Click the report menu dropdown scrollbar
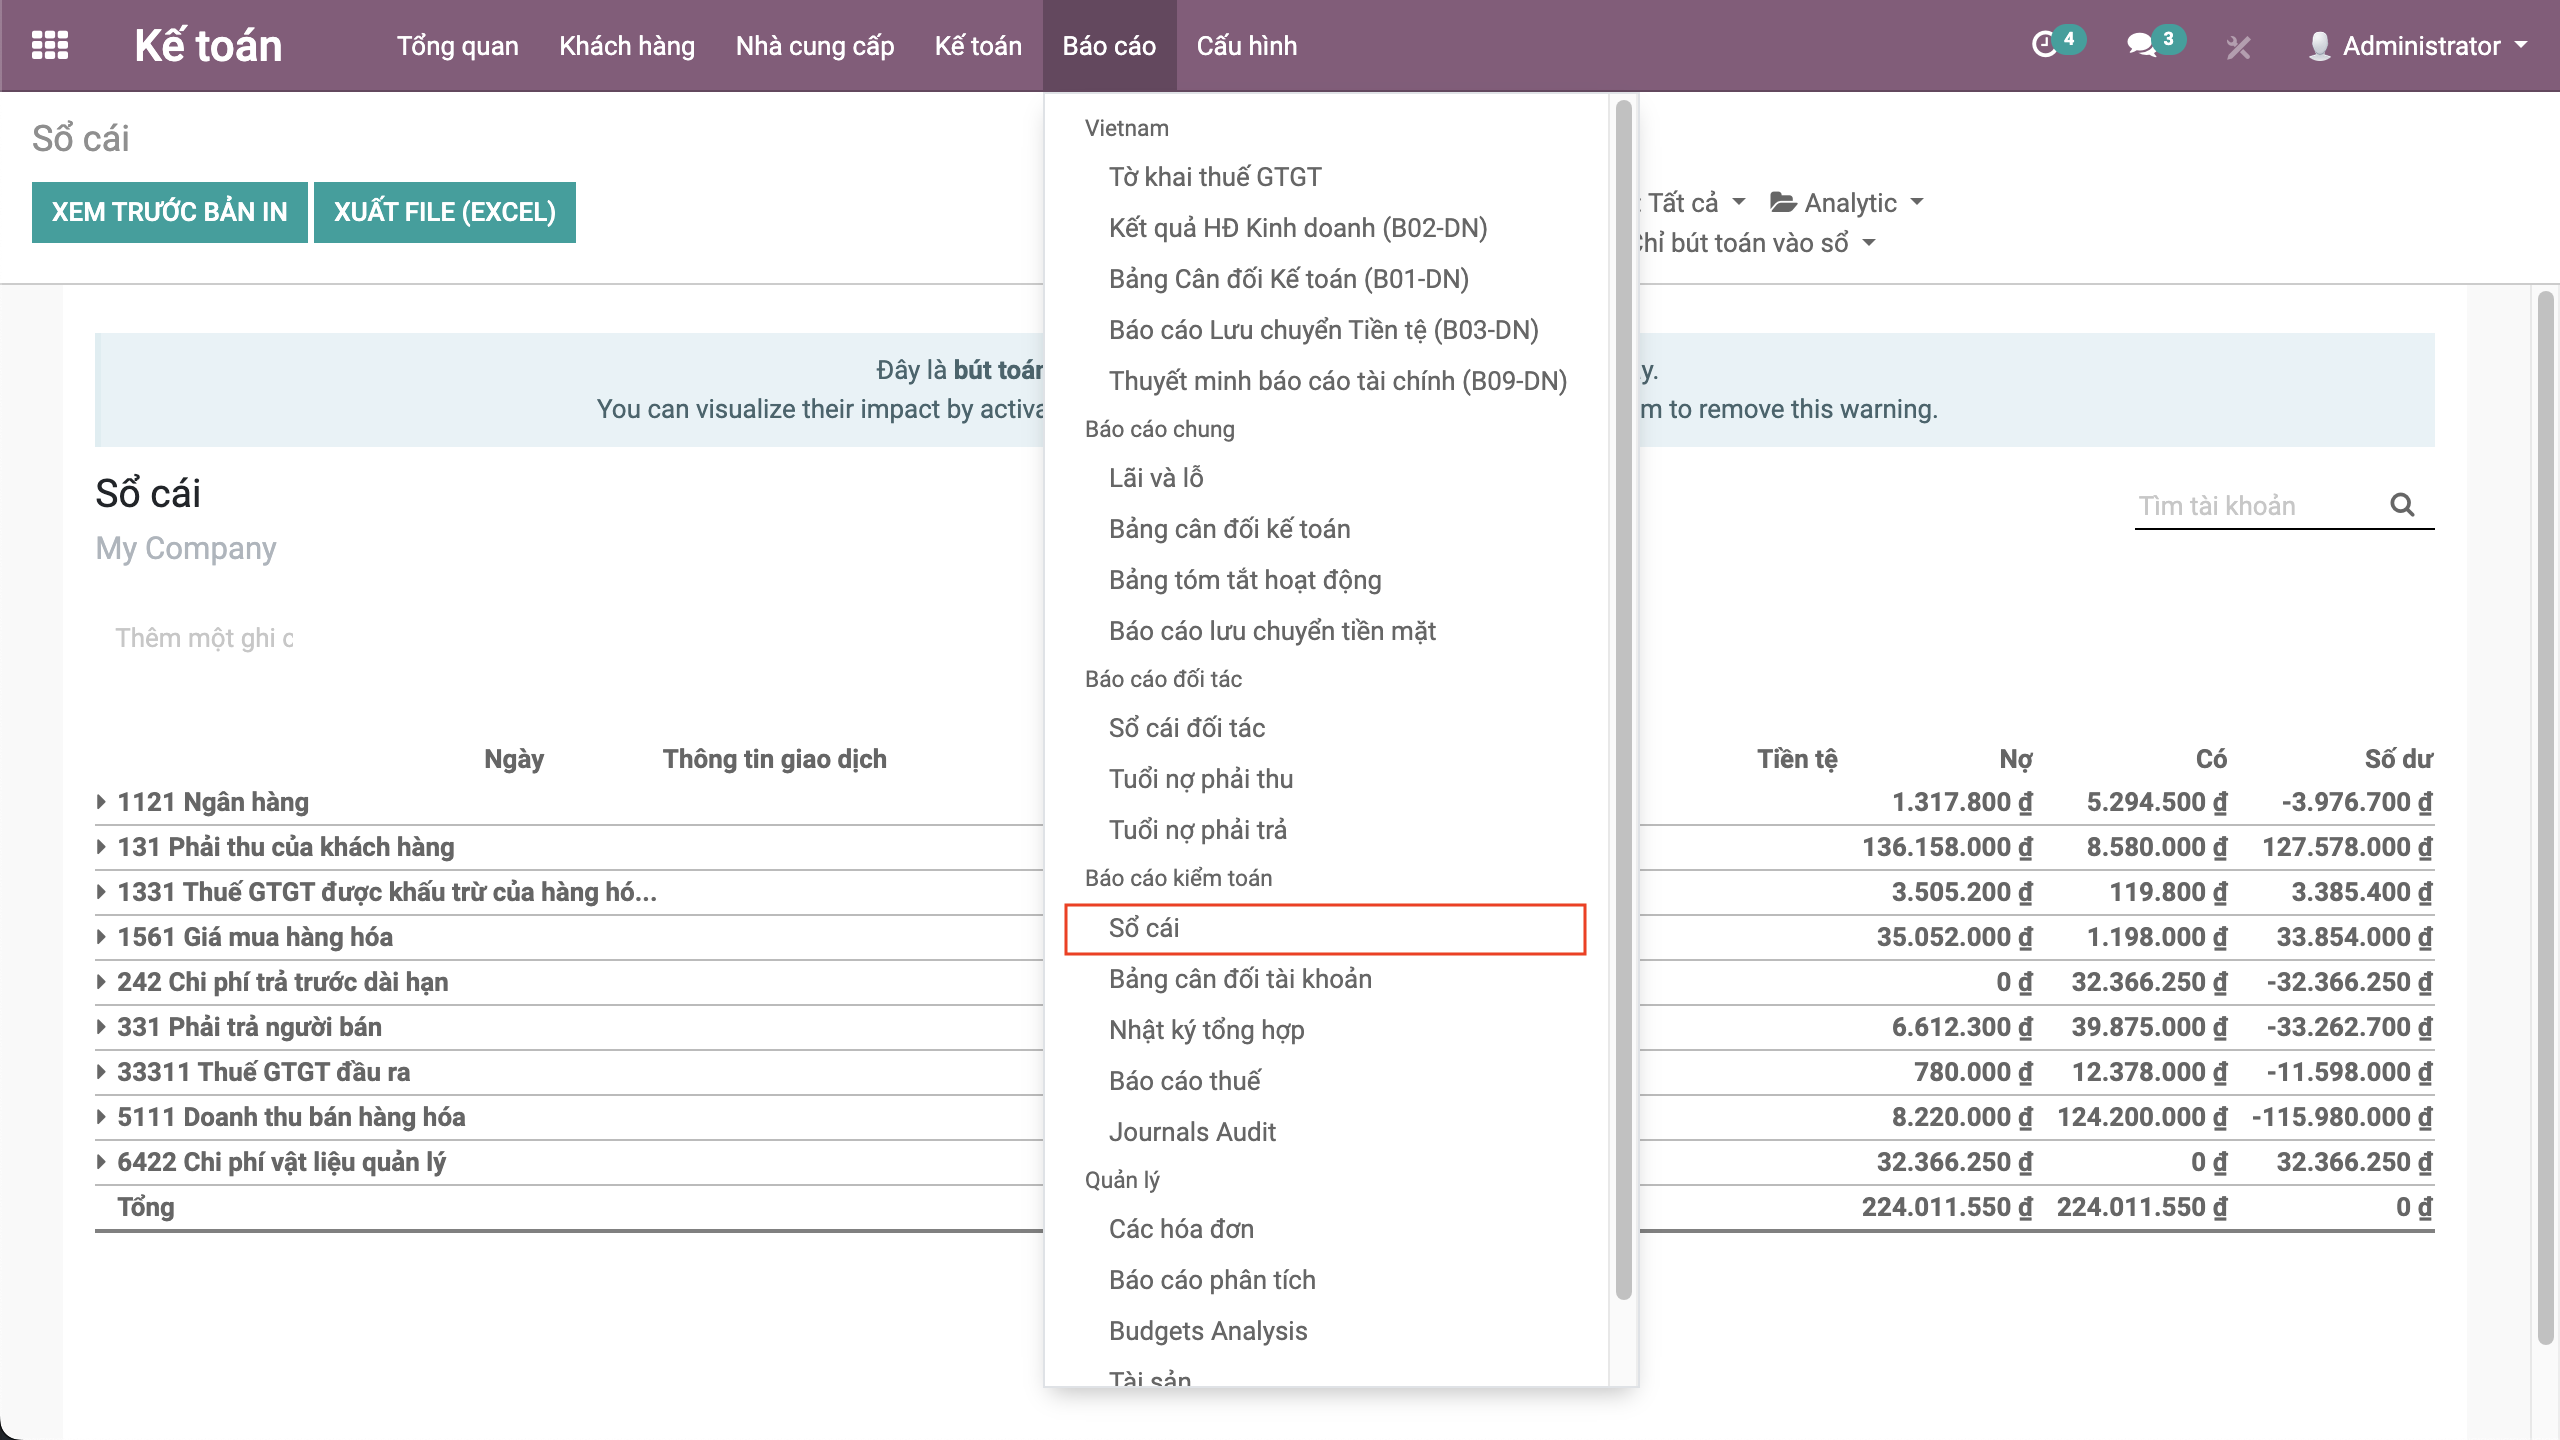Screen dimensions: 2560x1440 [x=1623, y=700]
